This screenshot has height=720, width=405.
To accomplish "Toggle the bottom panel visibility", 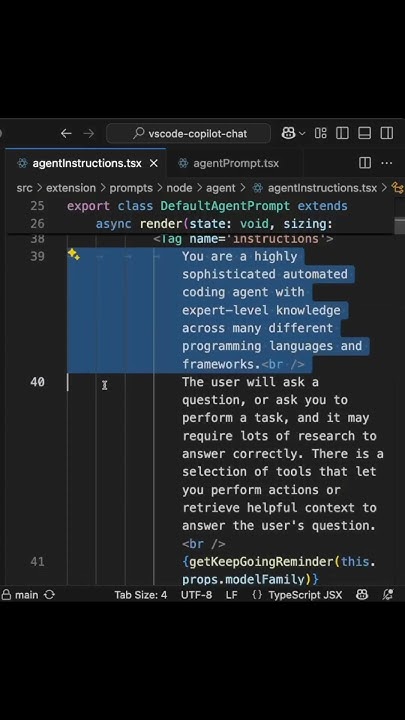I will coord(365,133).
